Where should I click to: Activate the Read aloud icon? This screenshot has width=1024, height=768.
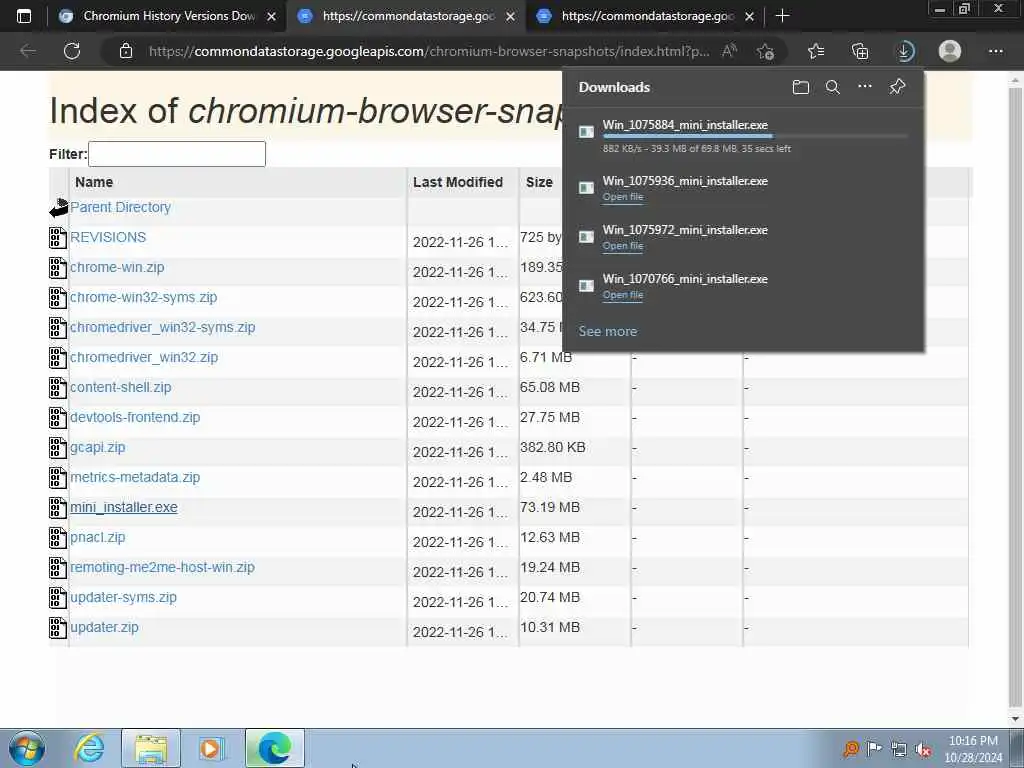[729, 51]
